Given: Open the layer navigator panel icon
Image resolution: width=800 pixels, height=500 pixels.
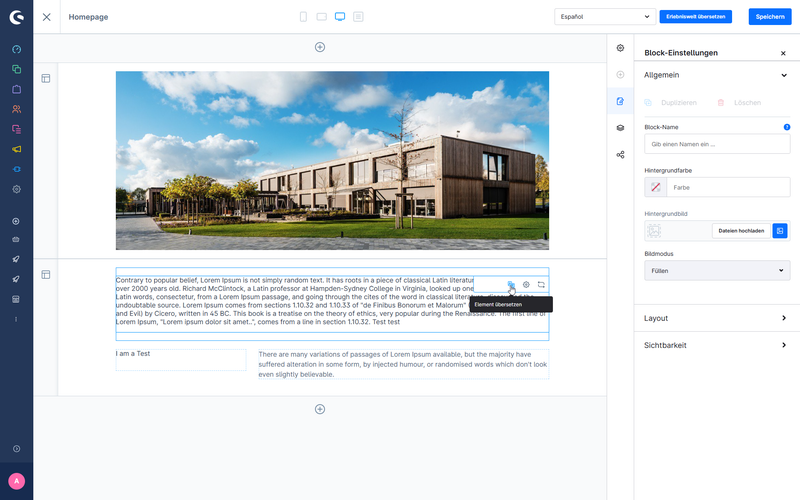Looking at the screenshot, I should (620, 128).
